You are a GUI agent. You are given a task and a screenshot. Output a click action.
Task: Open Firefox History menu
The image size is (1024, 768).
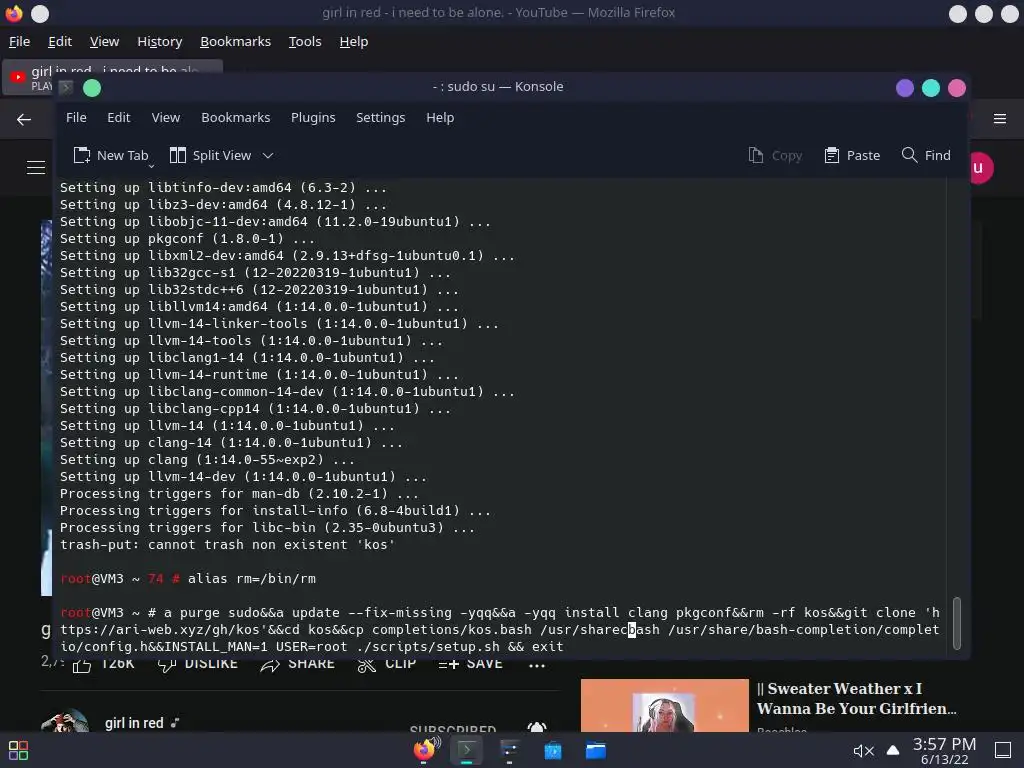point(159,41)
